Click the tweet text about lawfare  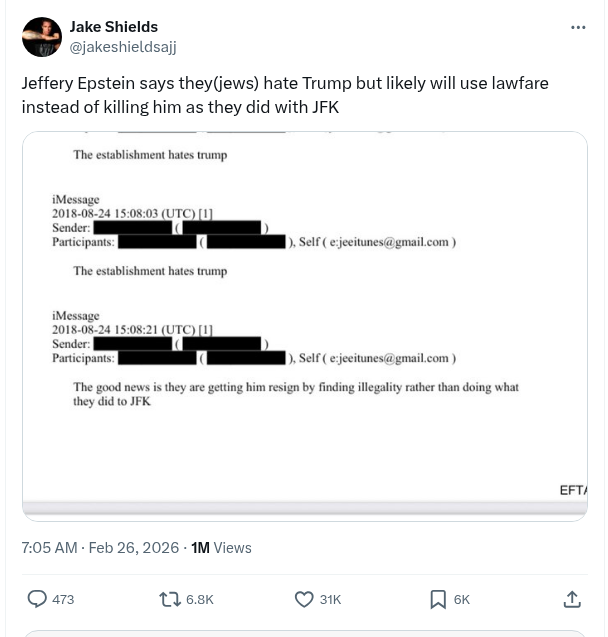[285, 94]
